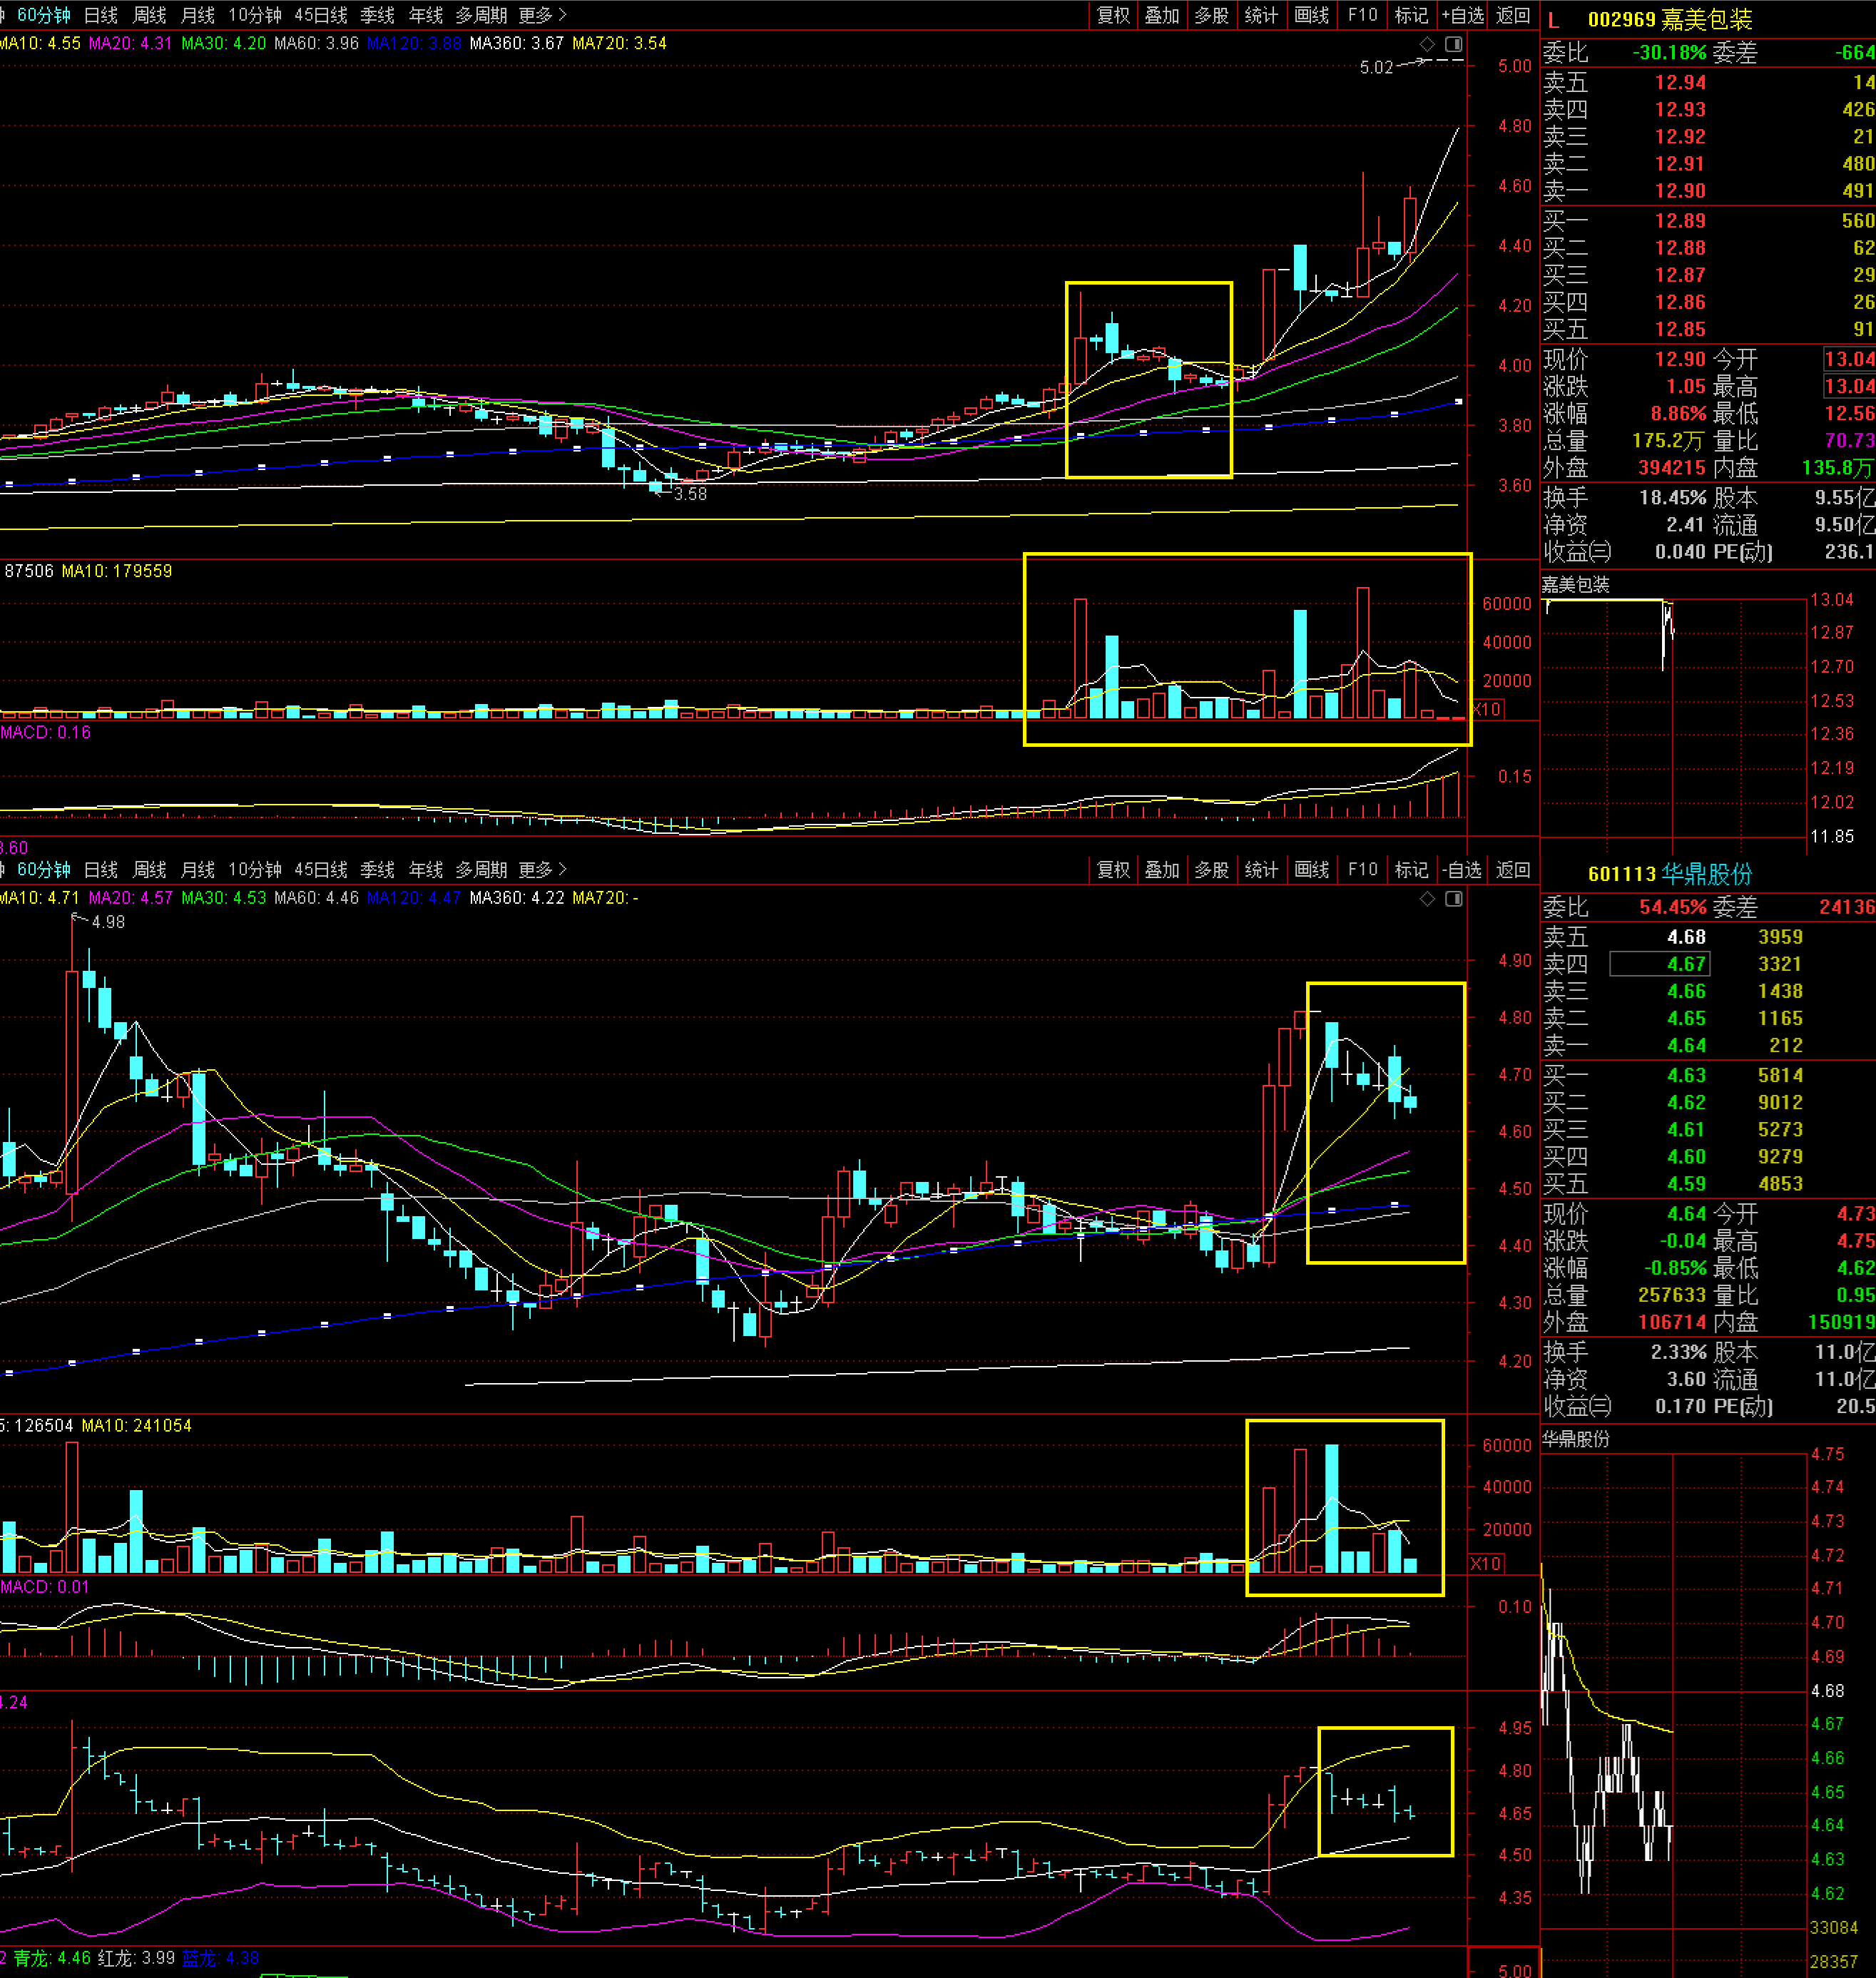Click the X10 volume scale marker in the top chart
The image size is (1876, 1978).
tap(1487, 709)
